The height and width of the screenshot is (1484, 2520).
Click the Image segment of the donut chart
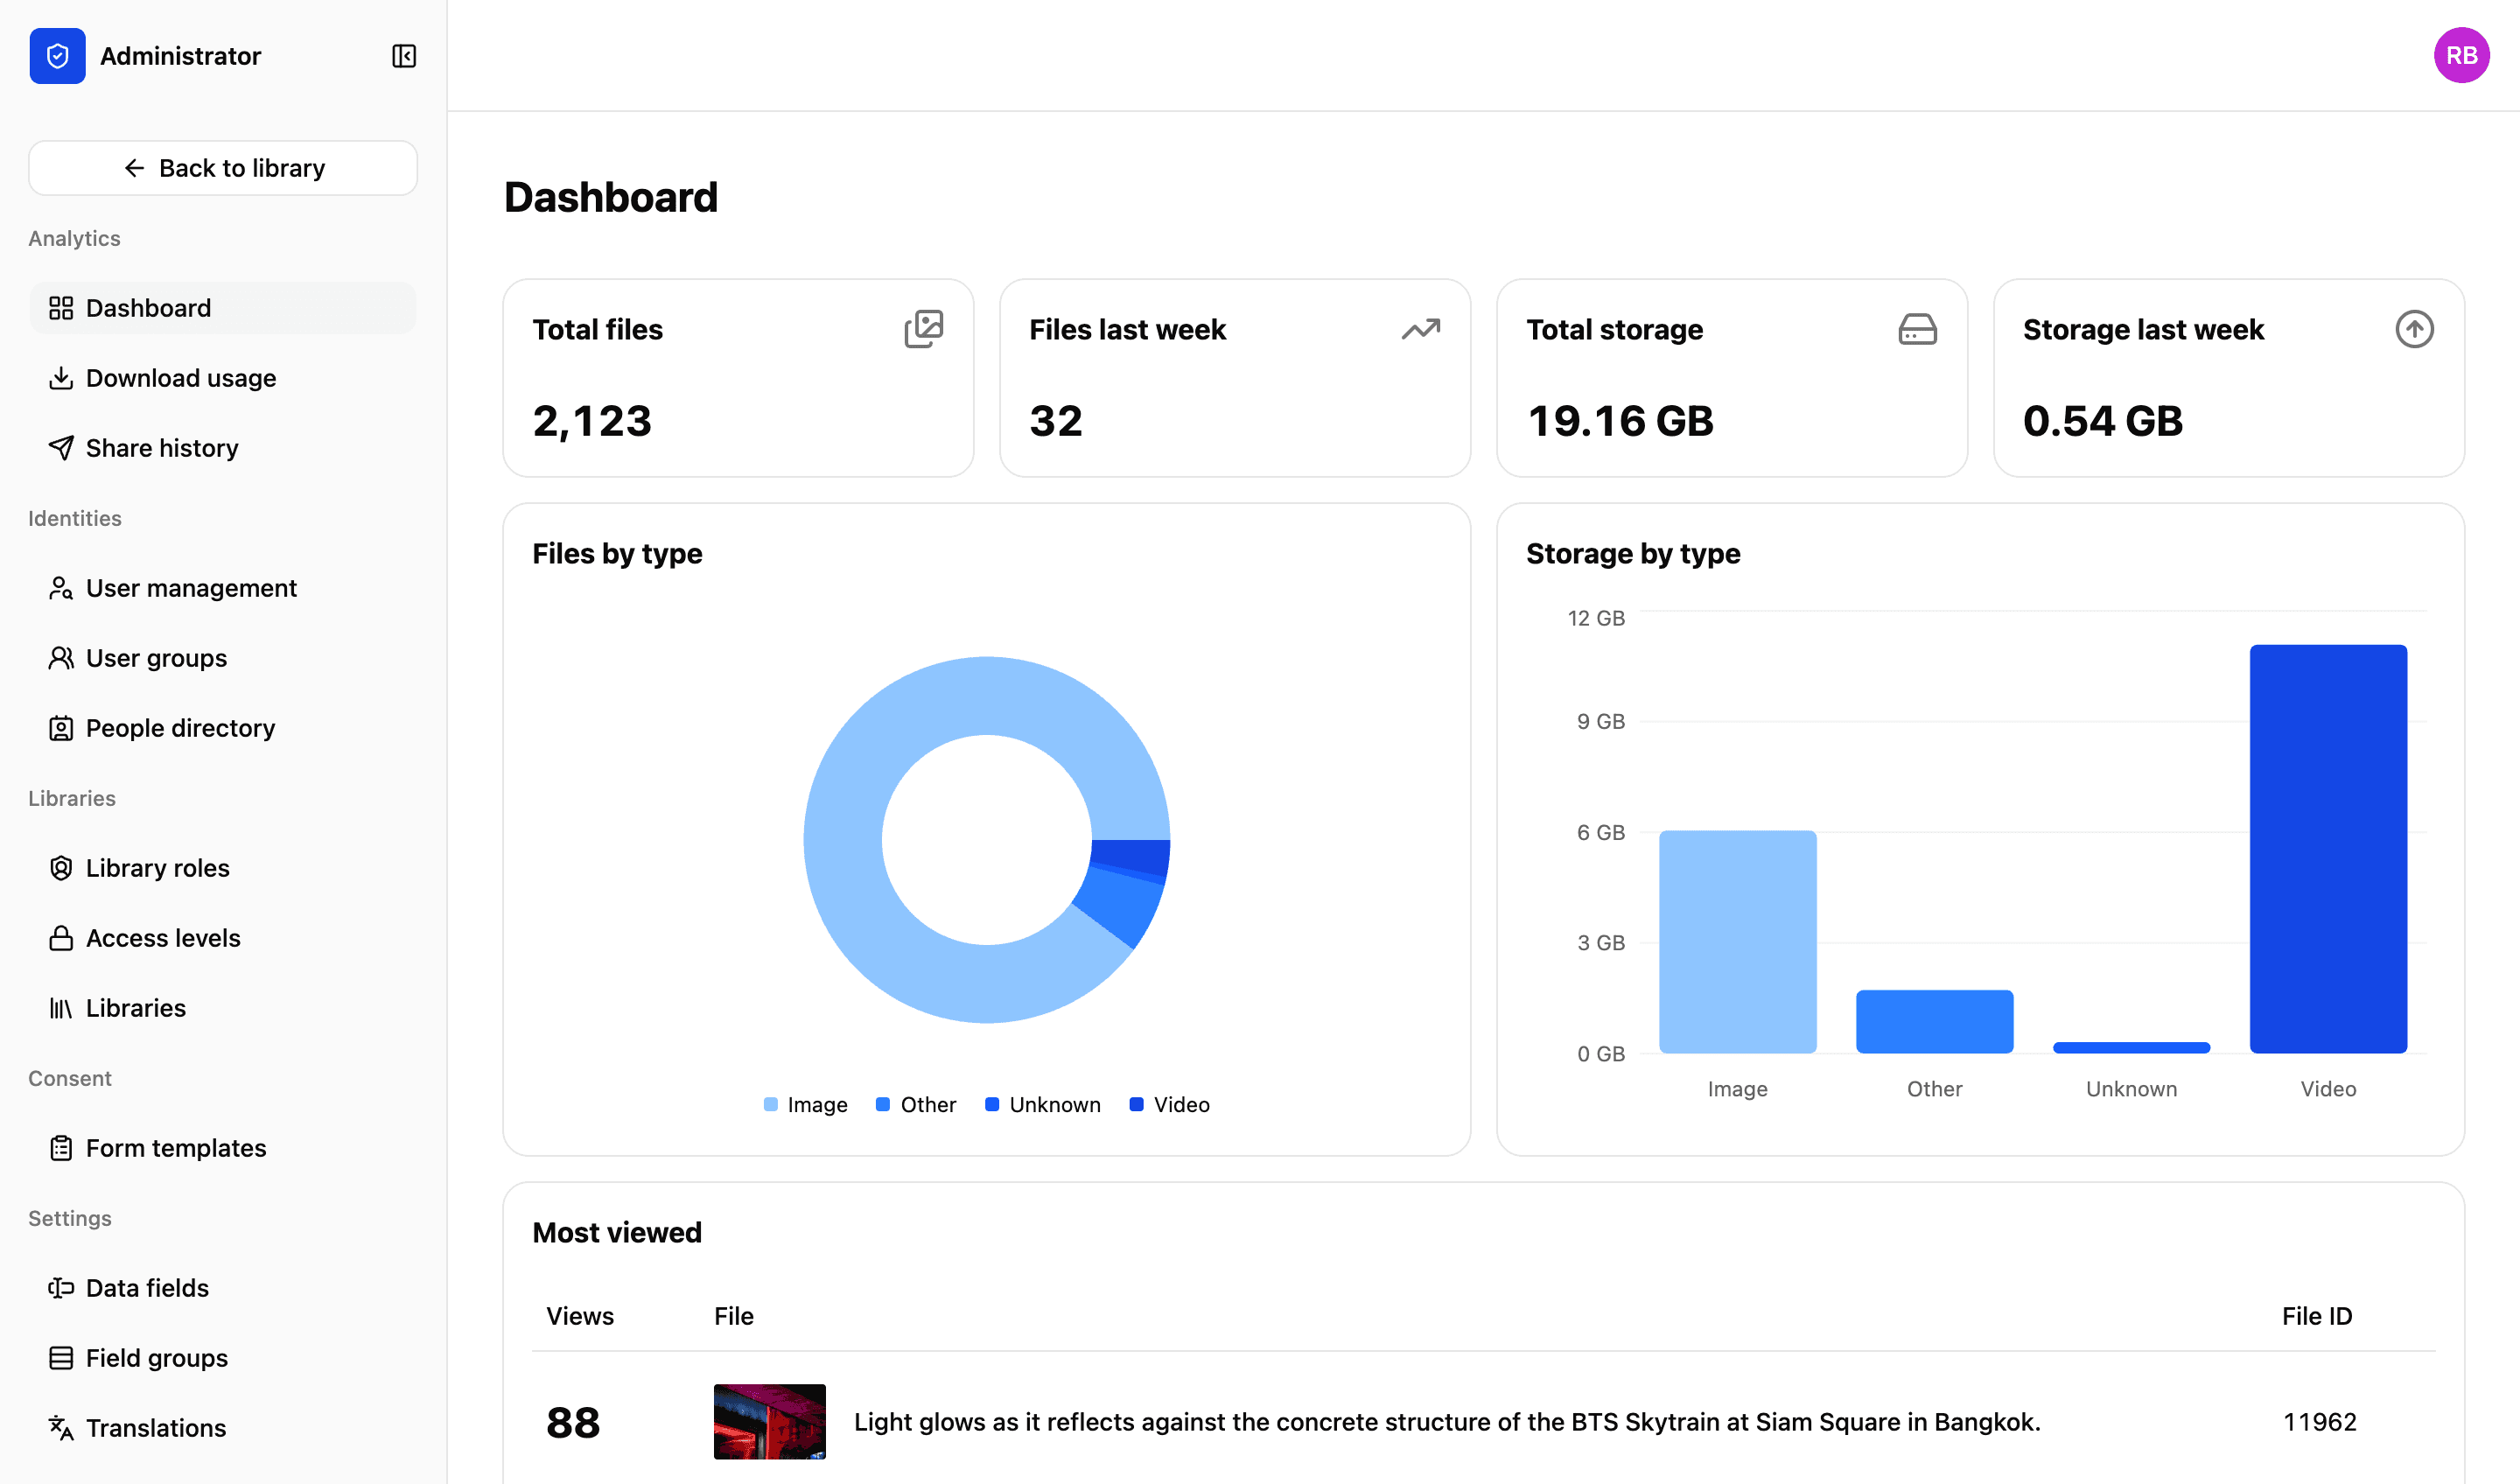point(843,840)
